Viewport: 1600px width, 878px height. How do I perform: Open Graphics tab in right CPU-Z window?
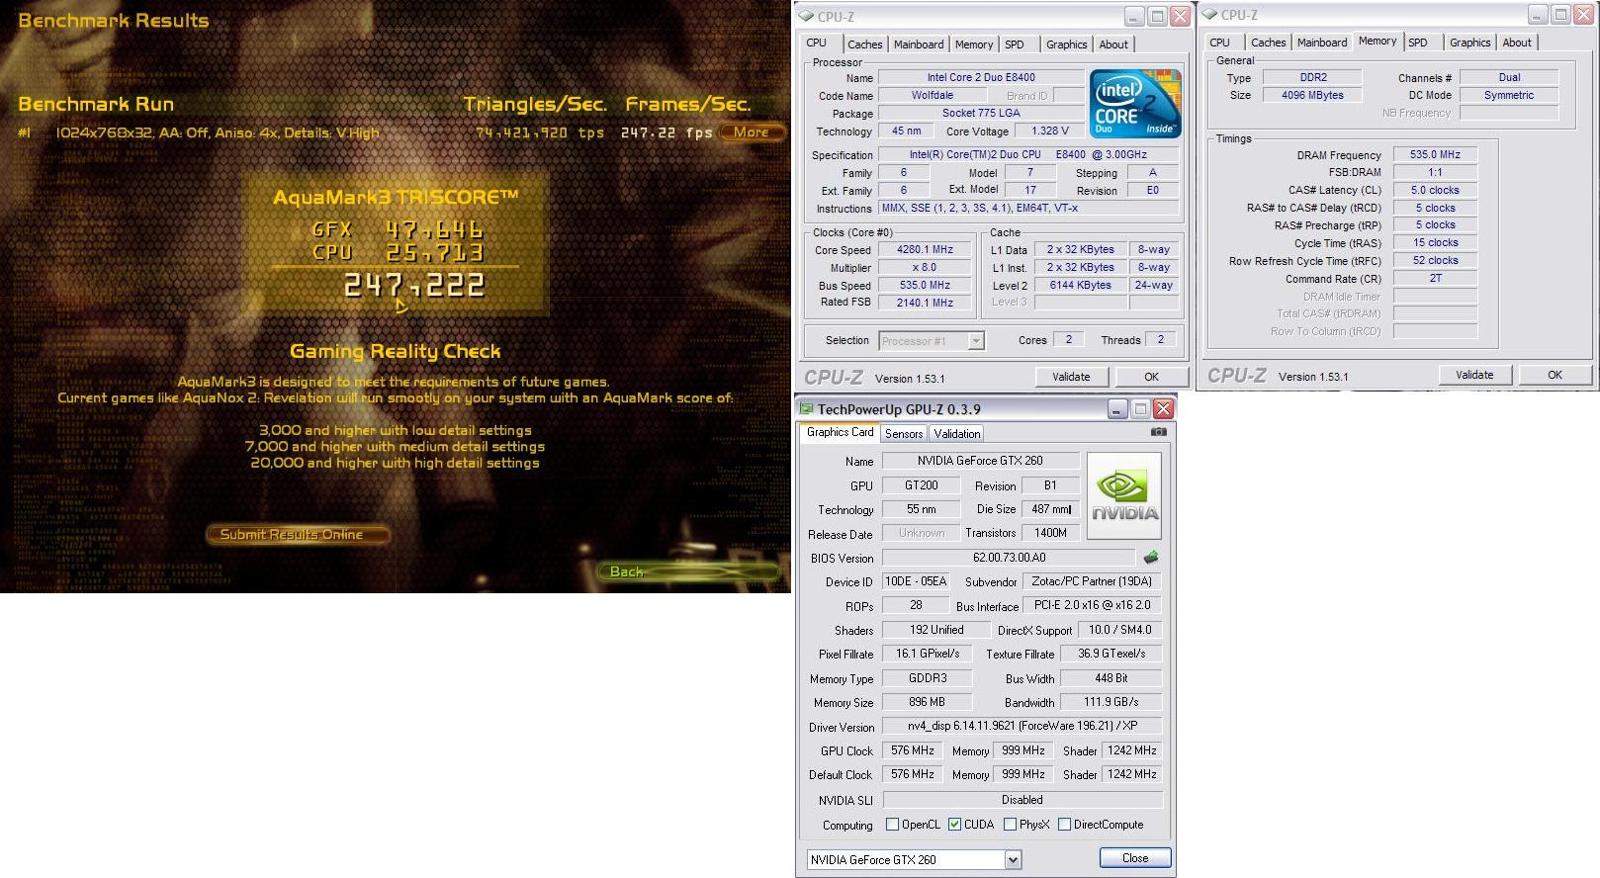click(1470, 42)
